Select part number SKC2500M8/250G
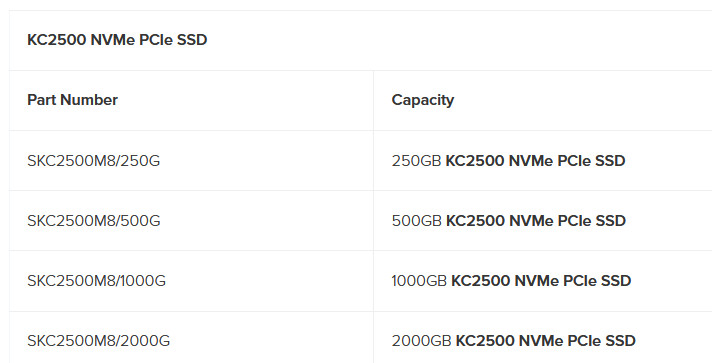 click(x=94, y=161)
